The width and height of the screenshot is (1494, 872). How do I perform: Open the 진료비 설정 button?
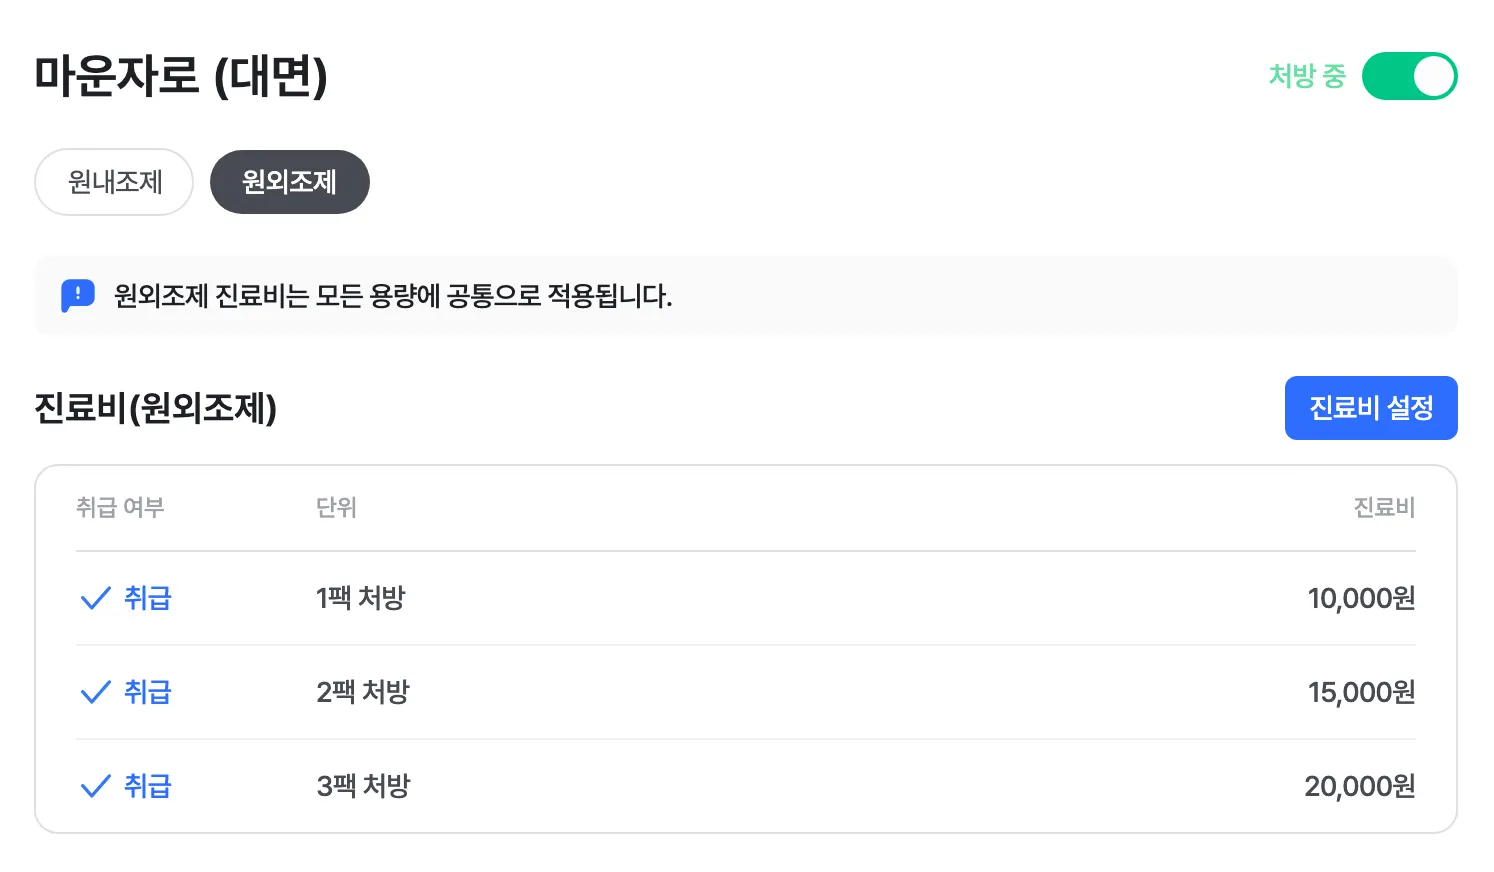pyautogui.click(x=1371, y=408)
